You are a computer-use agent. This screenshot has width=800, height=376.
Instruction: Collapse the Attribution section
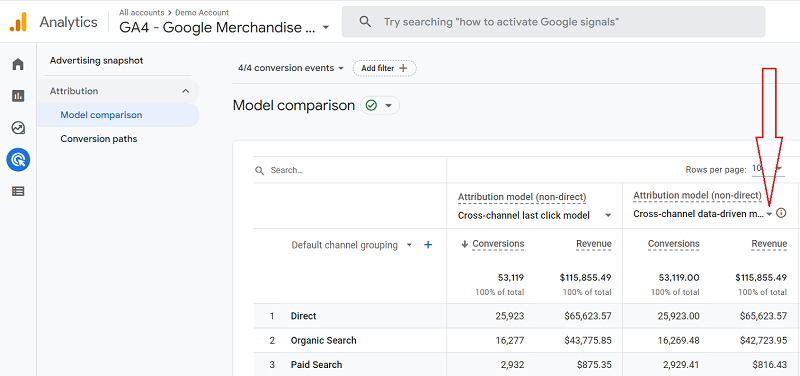click(x=186, y=91)
